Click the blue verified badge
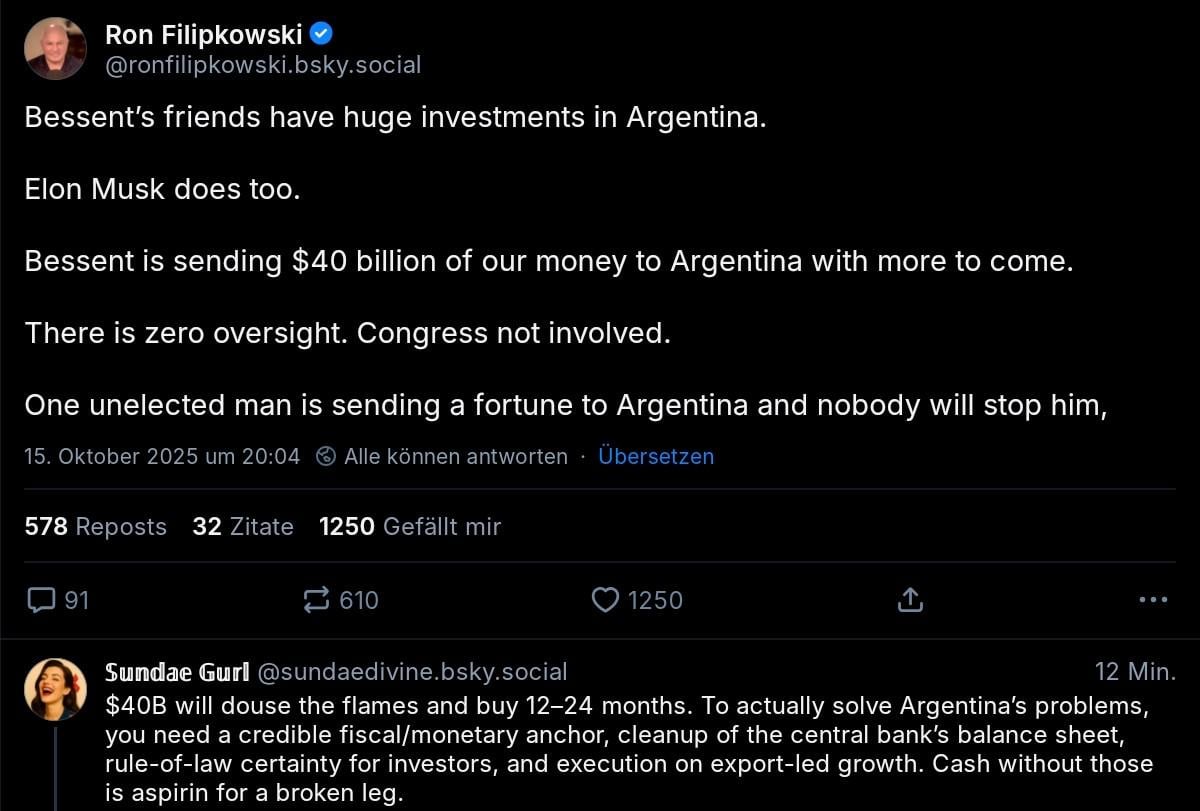1200x811 pixels. (x=322, y=34)
